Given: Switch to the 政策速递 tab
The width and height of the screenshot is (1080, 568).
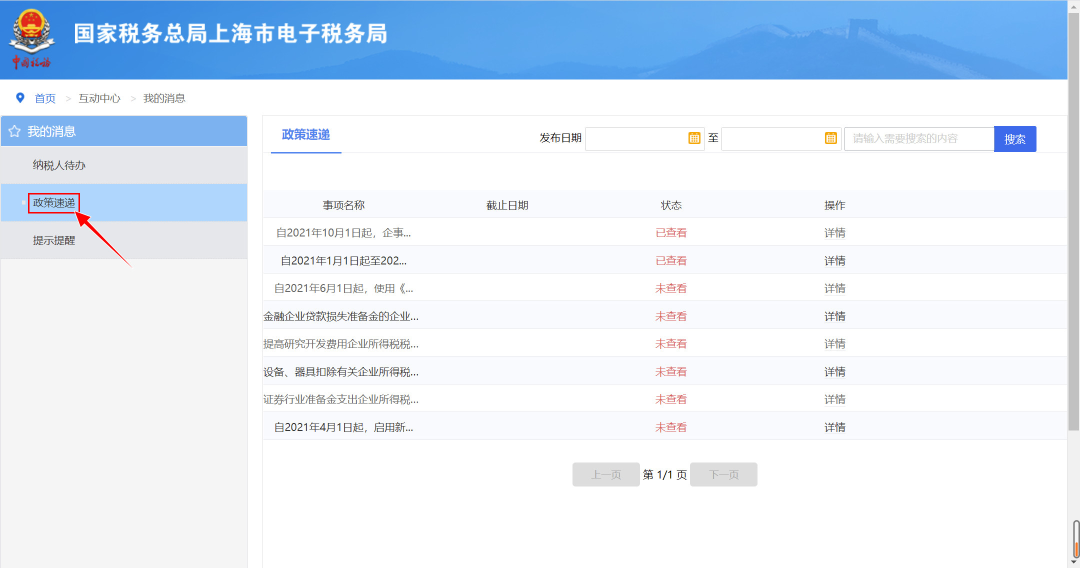Looking at the screenshot, I should pyautogui.click(x=306, y=135).
